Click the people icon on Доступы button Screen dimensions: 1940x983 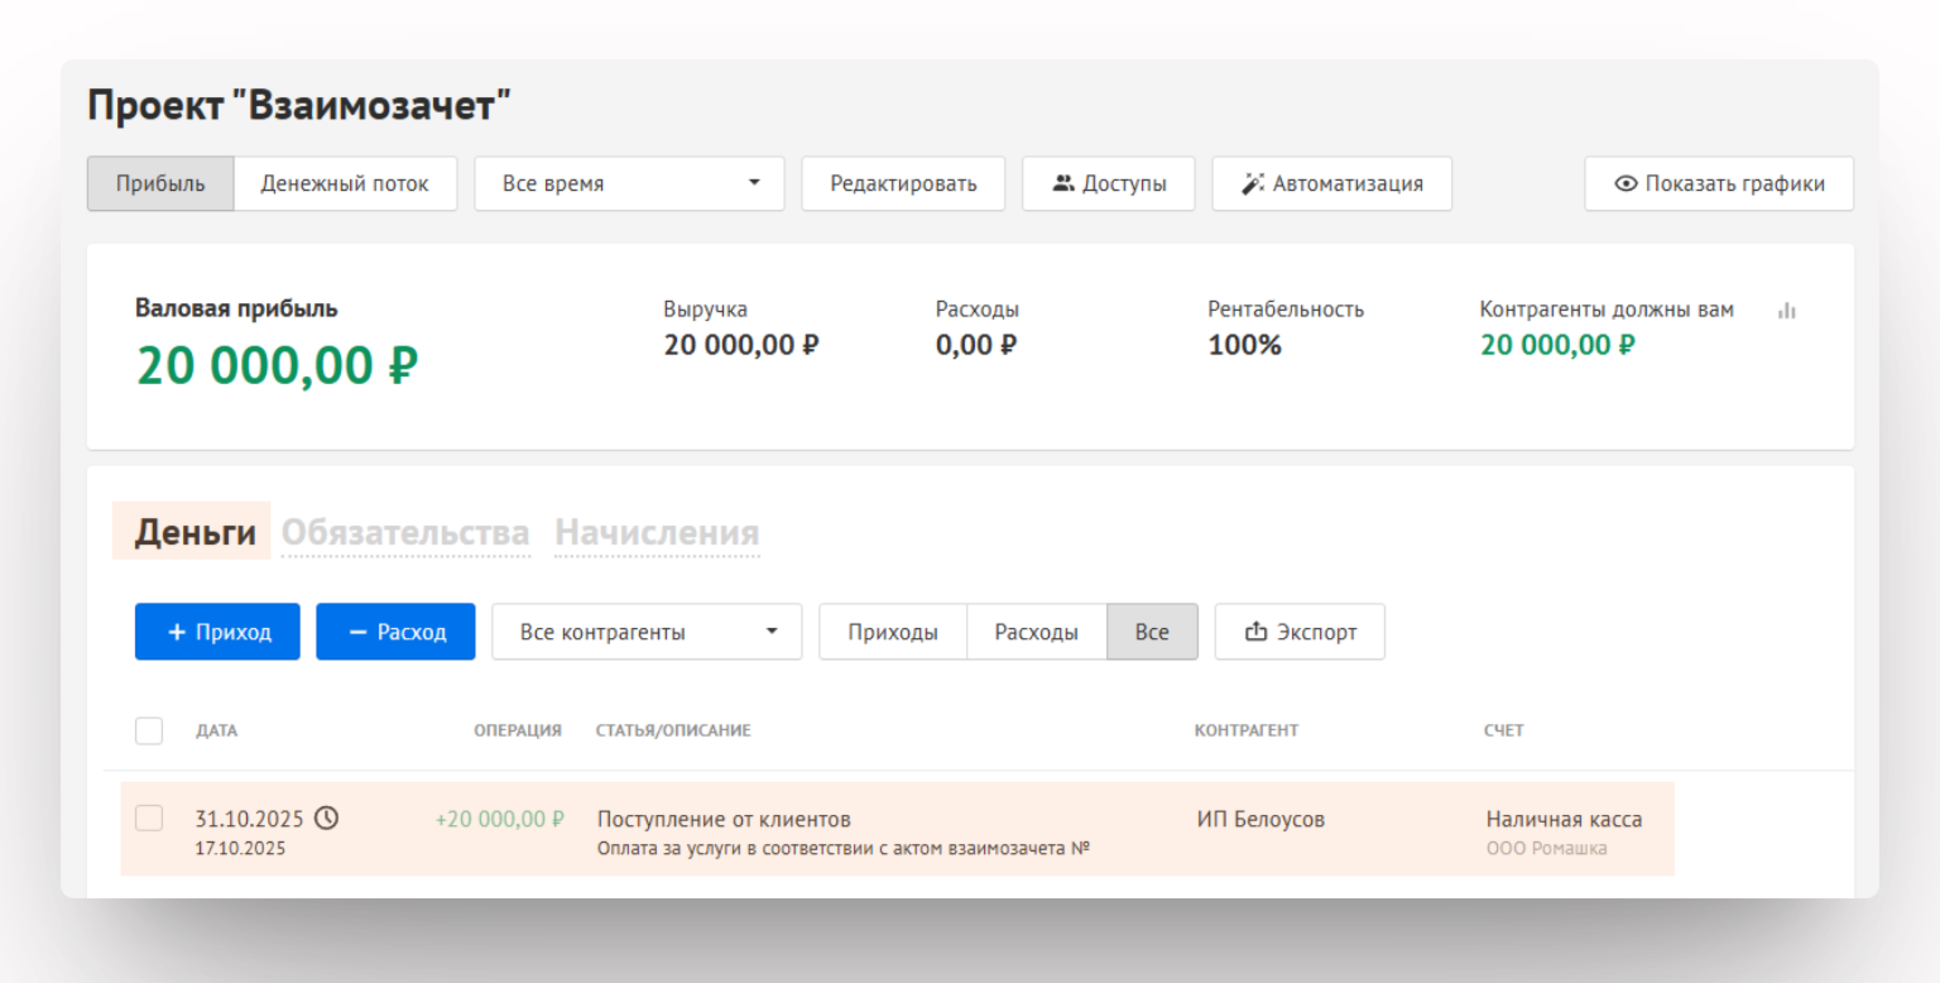tap(1063, 183)
